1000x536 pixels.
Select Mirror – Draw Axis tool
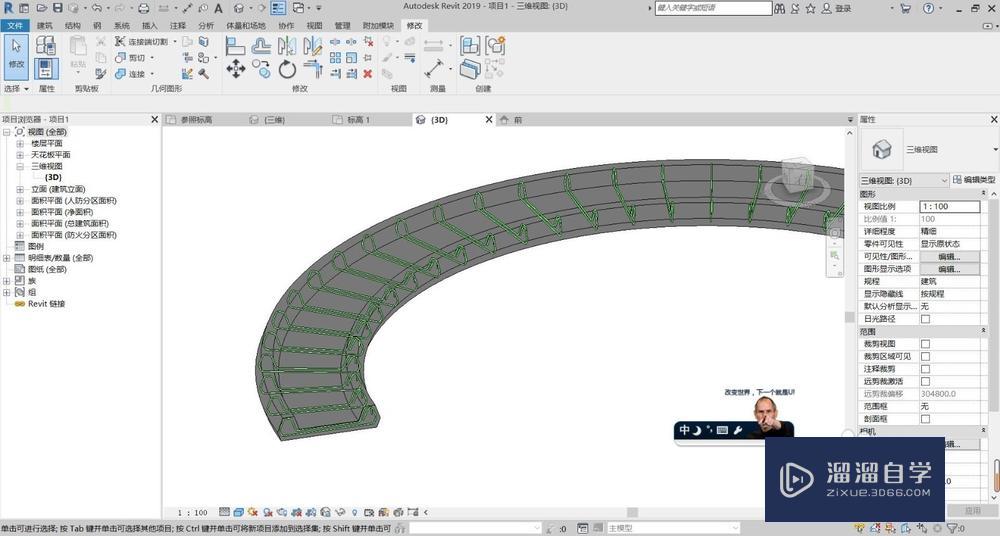312,45
